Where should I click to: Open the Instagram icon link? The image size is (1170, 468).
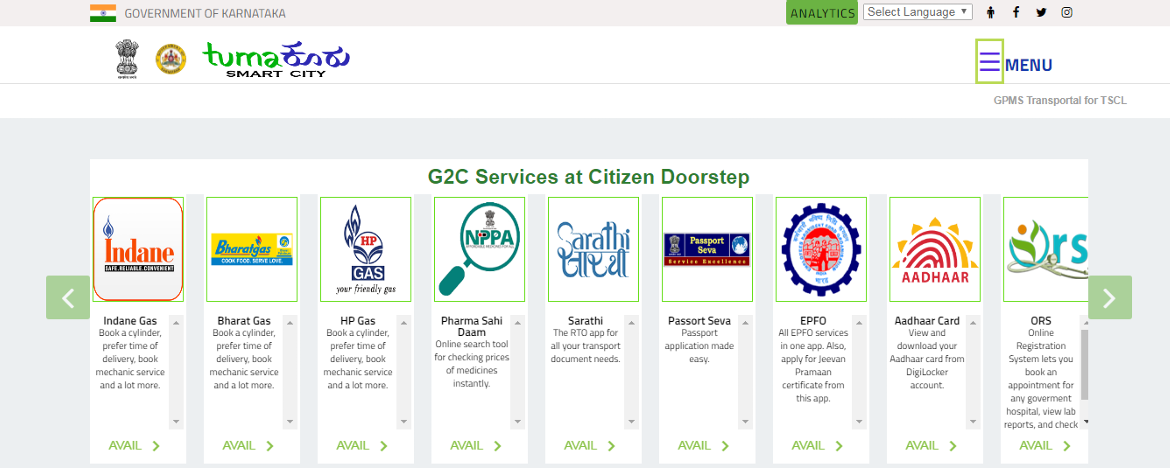coord(1067,12)
